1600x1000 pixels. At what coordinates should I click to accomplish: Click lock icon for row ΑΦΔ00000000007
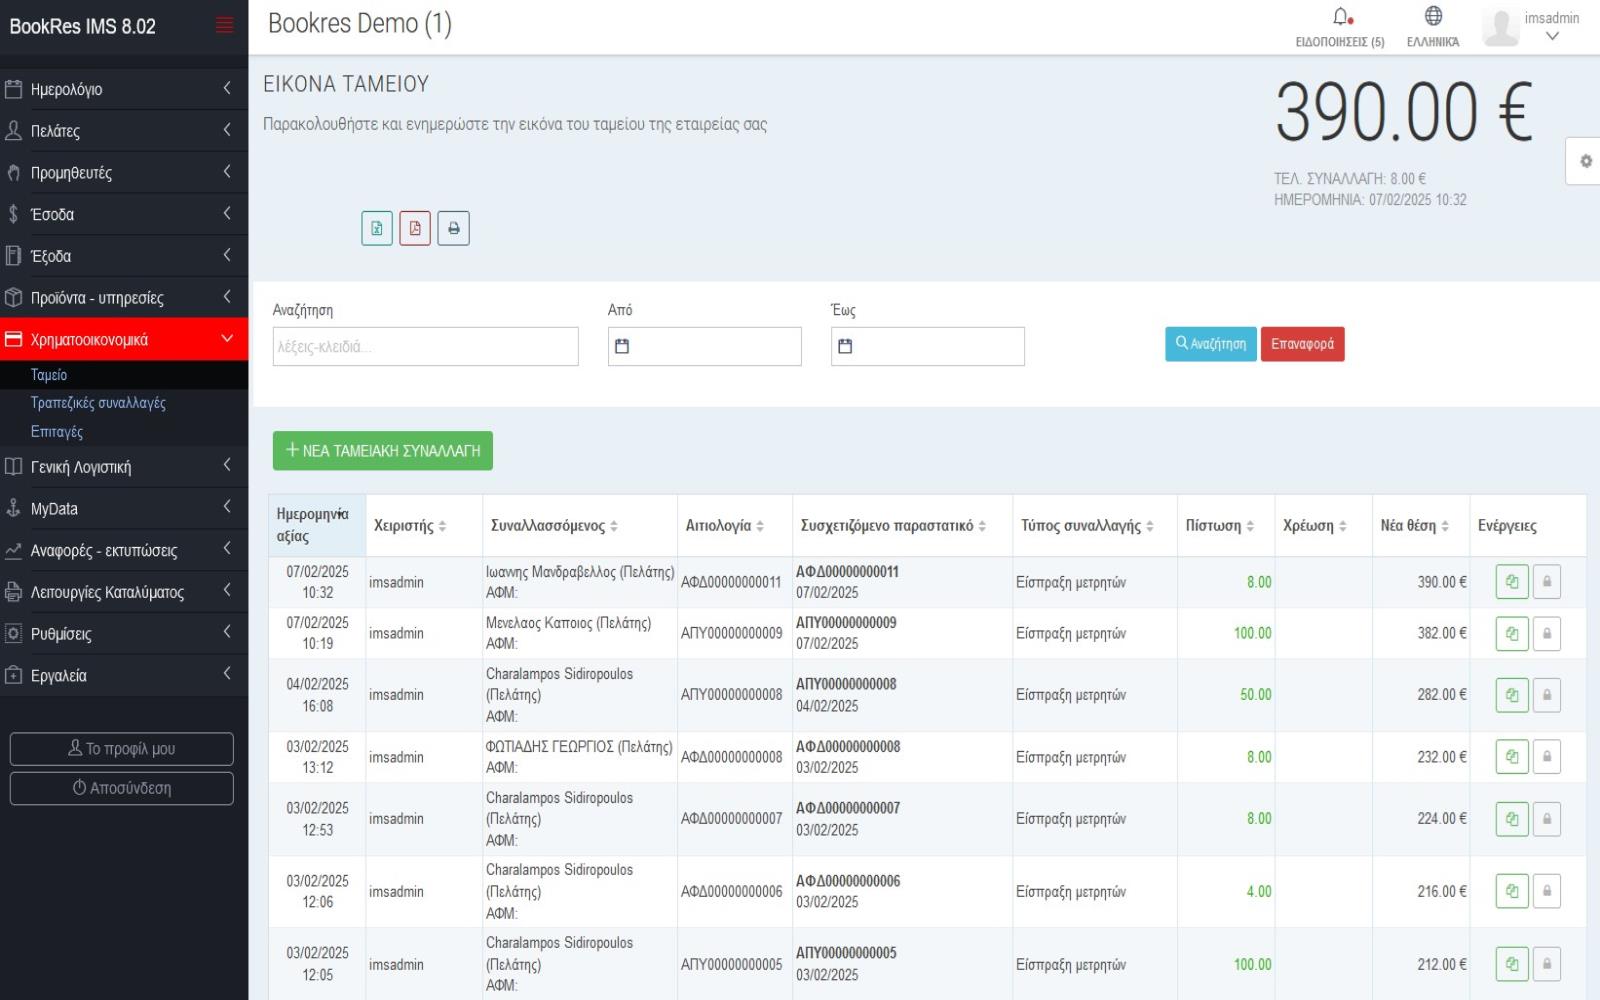coord(1547,819)
